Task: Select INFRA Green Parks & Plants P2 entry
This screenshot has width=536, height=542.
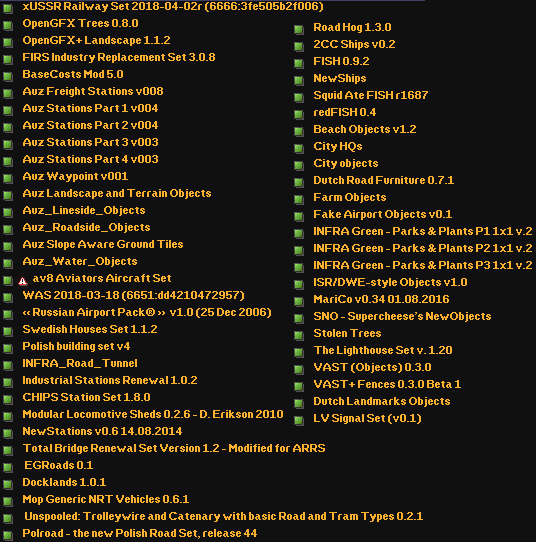Action: click(x=423, y=248)
